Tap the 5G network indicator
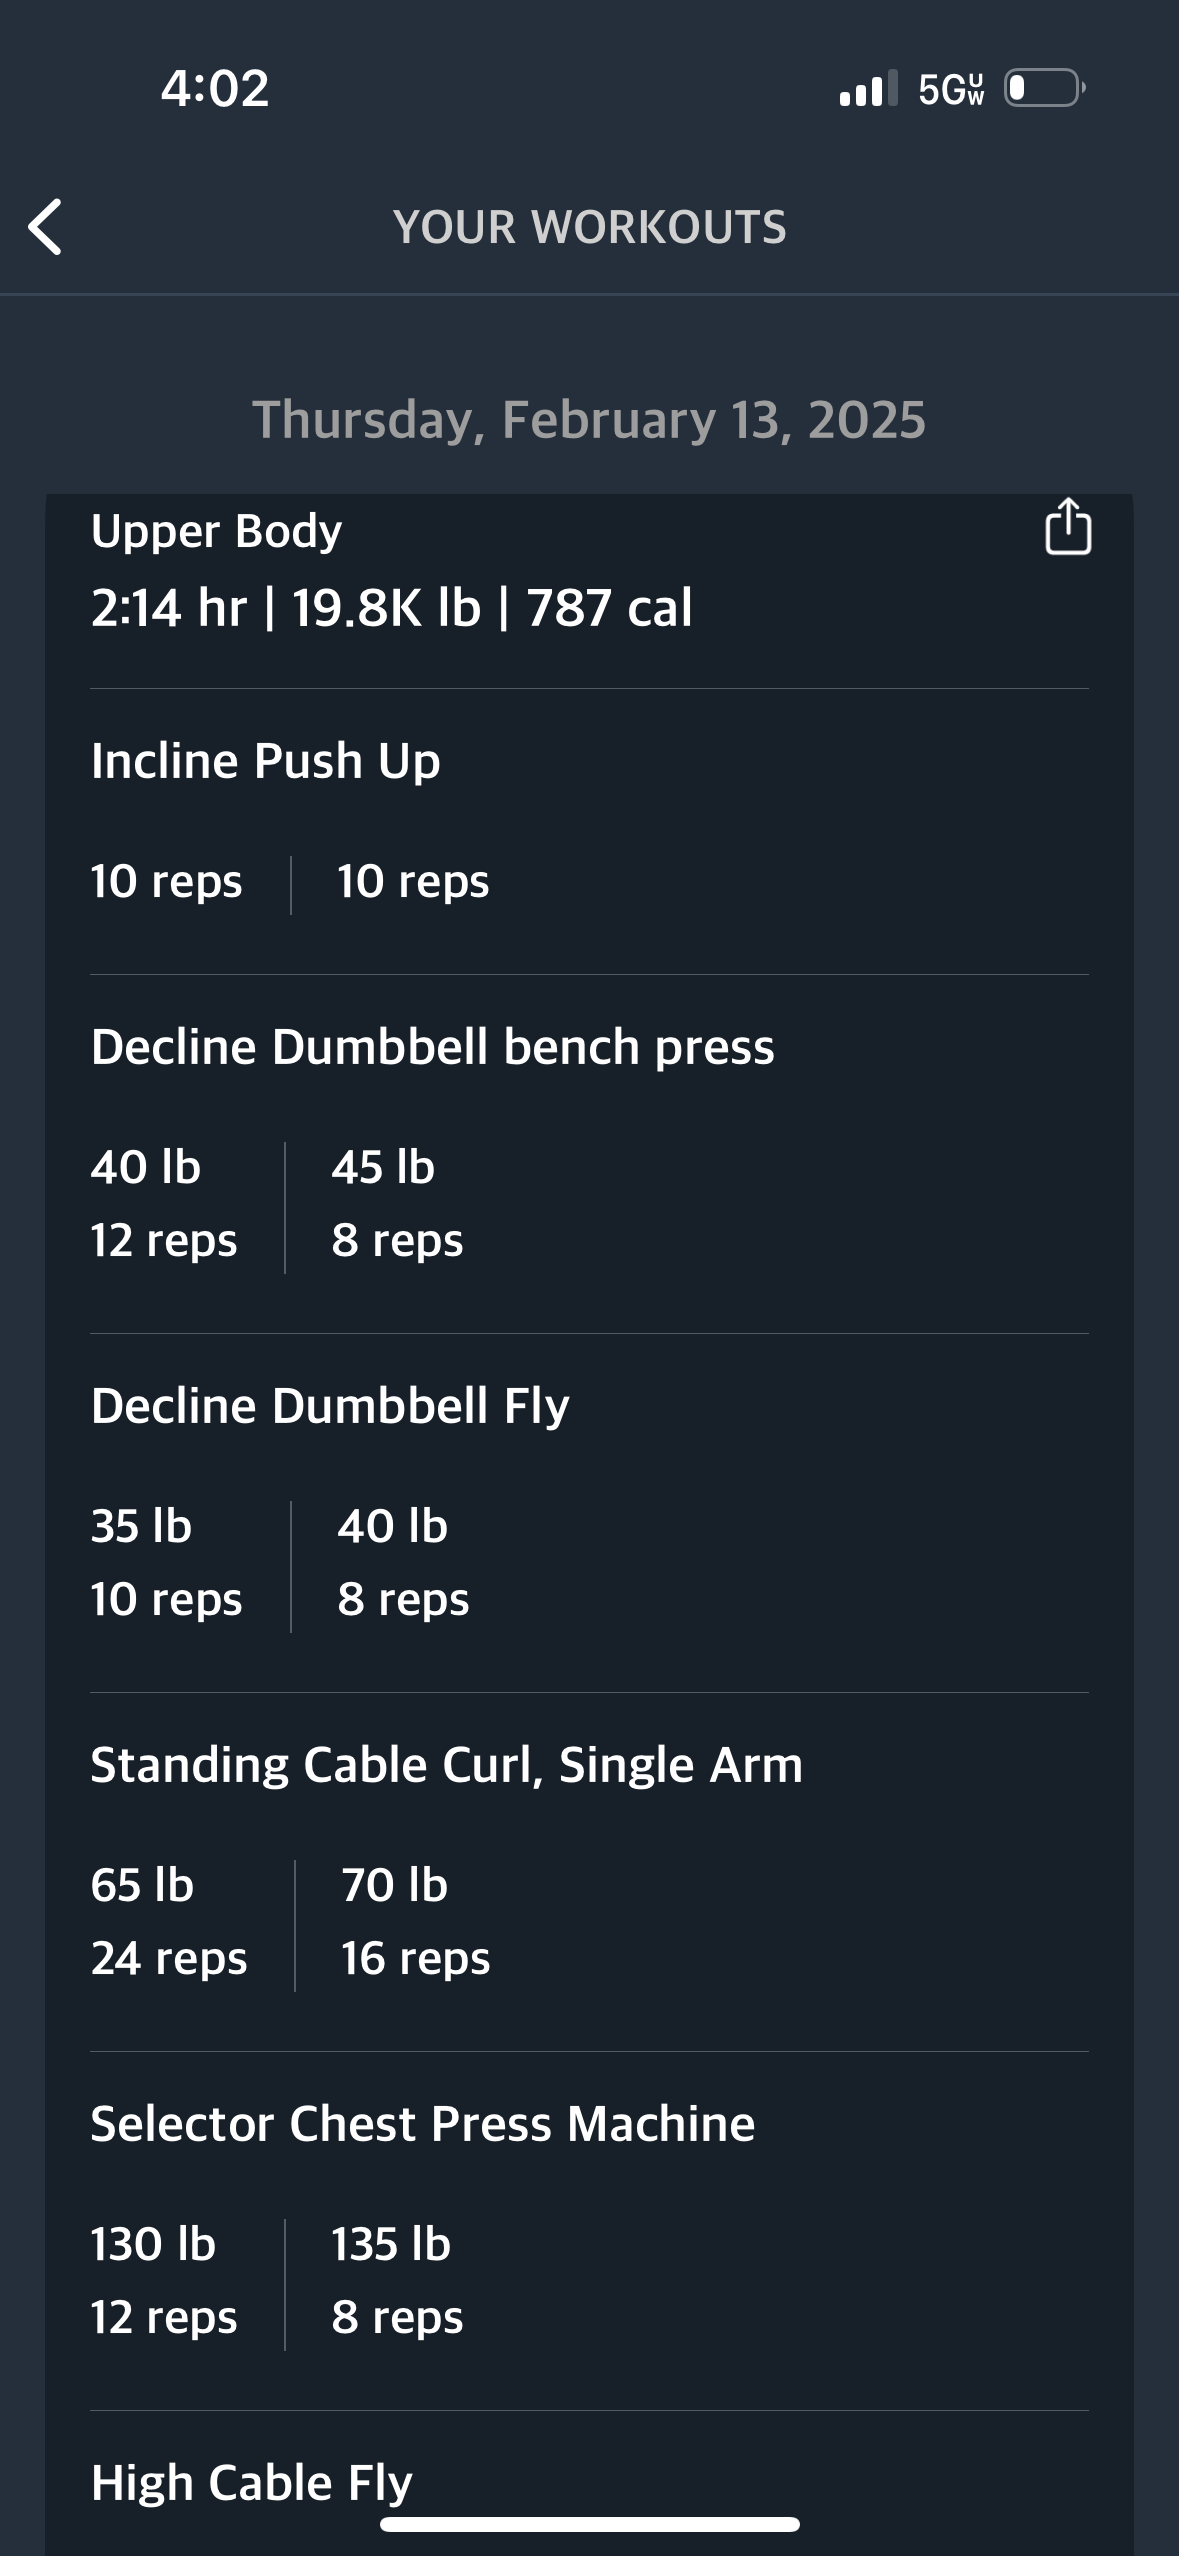The image size is (1179, 2556). [x=951, y=89]
